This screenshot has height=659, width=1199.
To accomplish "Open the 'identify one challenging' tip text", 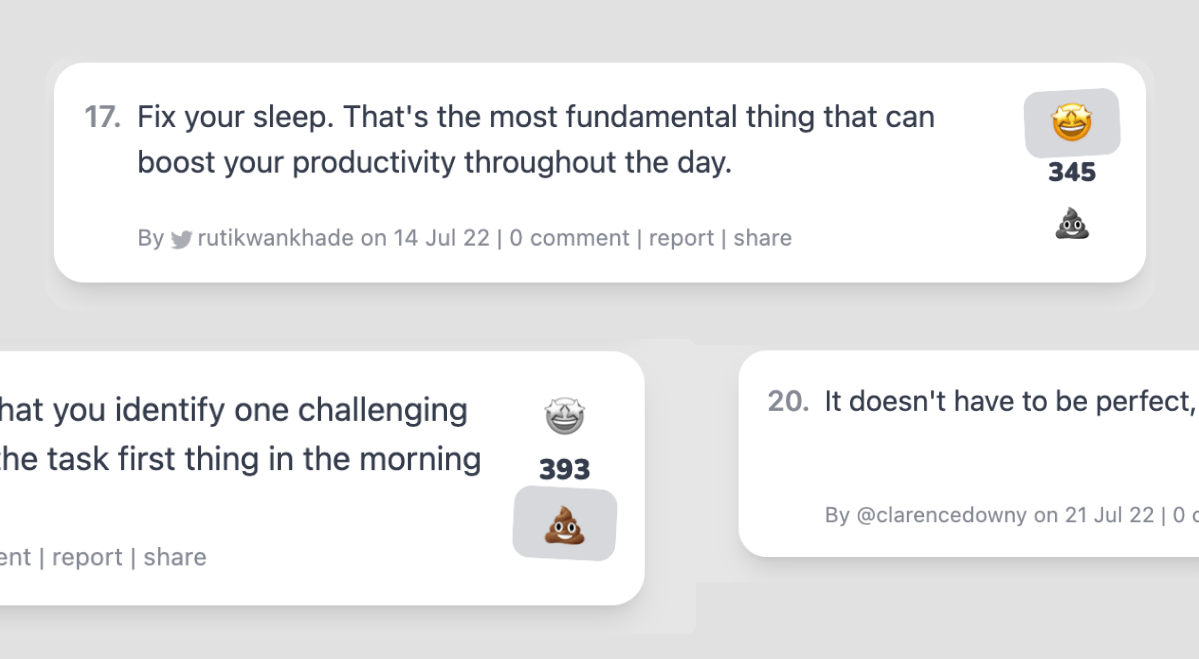I will point(240,434).
